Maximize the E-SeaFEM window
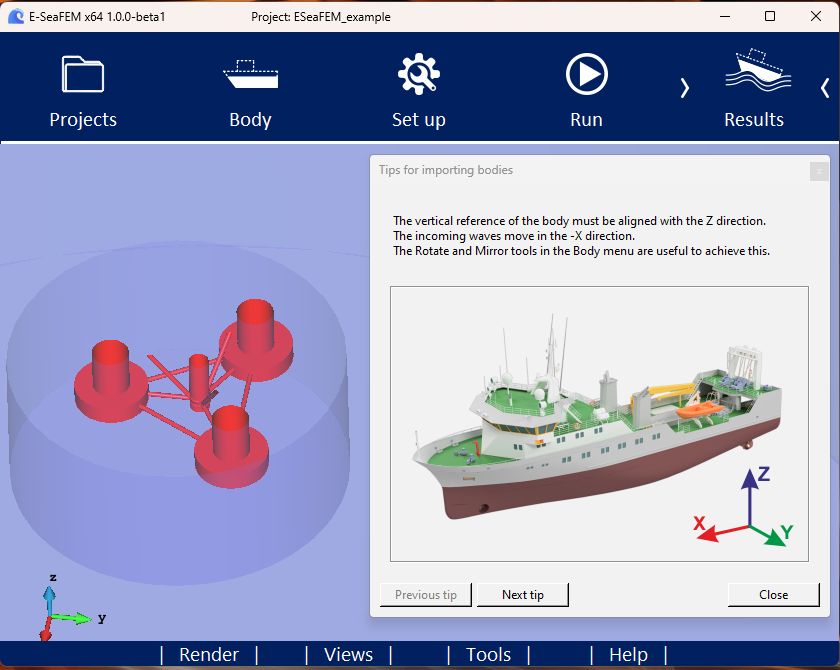840x670 pixels. coord(770,17)
